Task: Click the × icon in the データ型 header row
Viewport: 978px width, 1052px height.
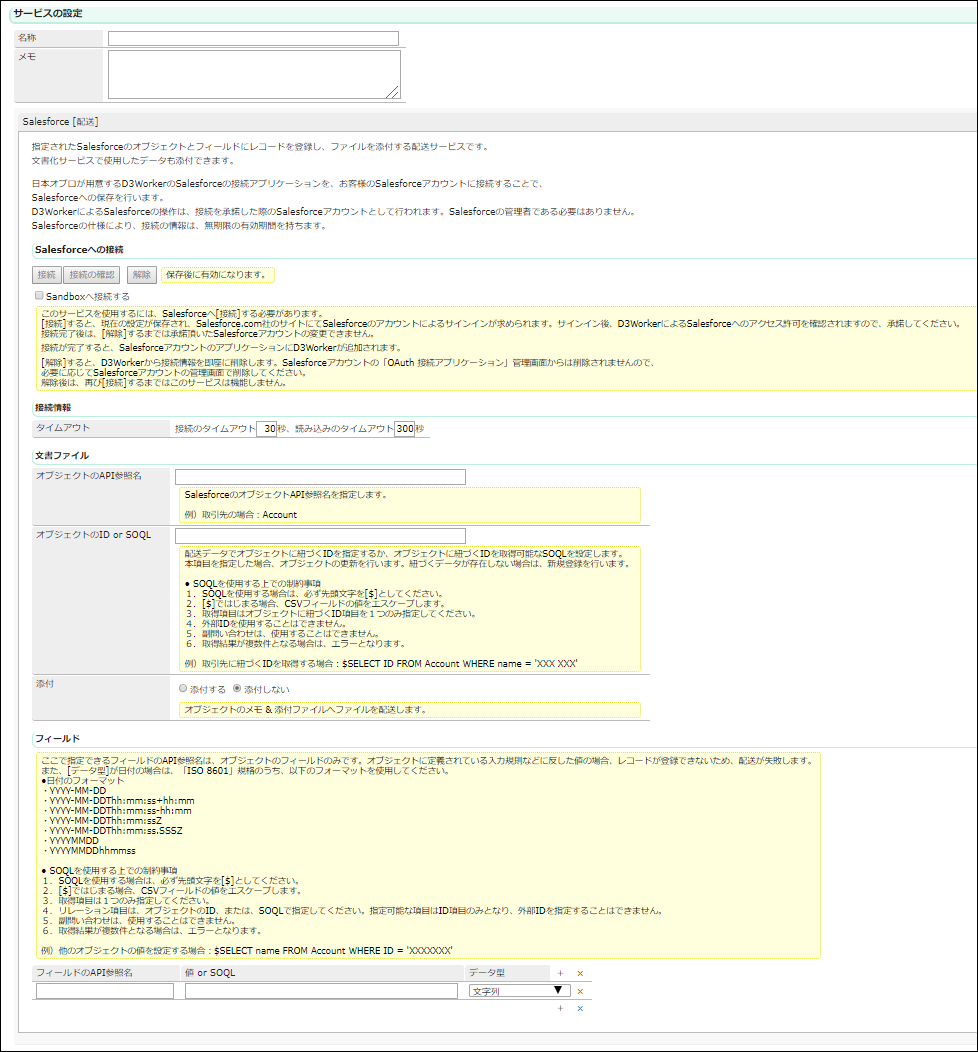Action: [580, 974]
